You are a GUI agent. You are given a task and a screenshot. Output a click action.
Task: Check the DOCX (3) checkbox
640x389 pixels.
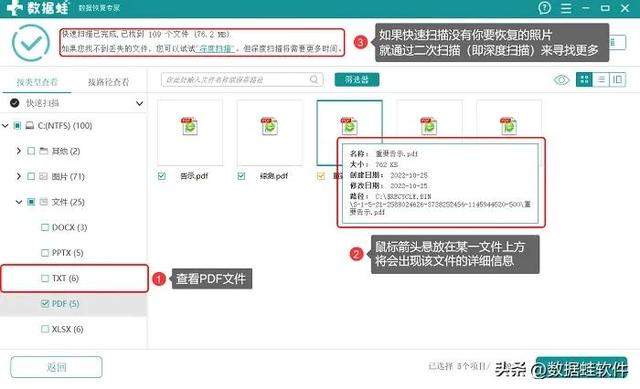click(45, 227)
